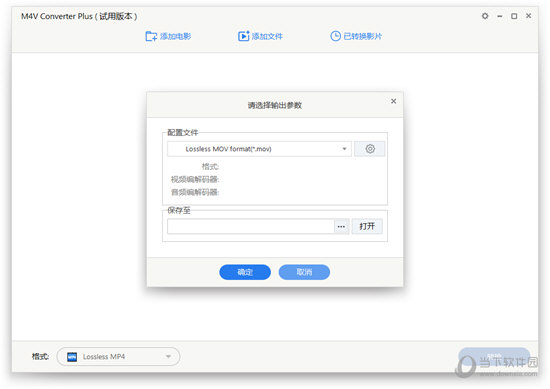Click the 添加电影 (Add Movies) toolbar button
The width and height of the screenshot is (550, 389).
coord(168,36)
